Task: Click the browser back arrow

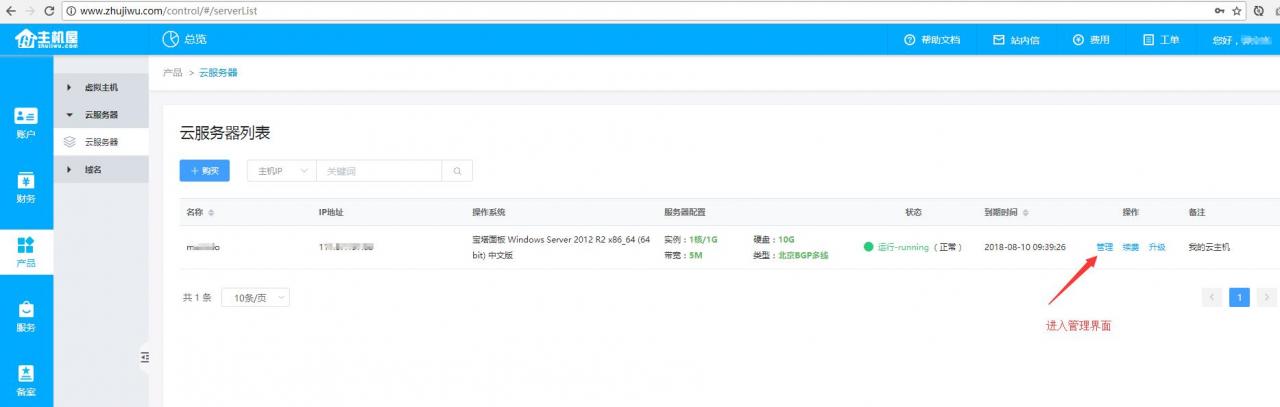Action: click(10, 10)
